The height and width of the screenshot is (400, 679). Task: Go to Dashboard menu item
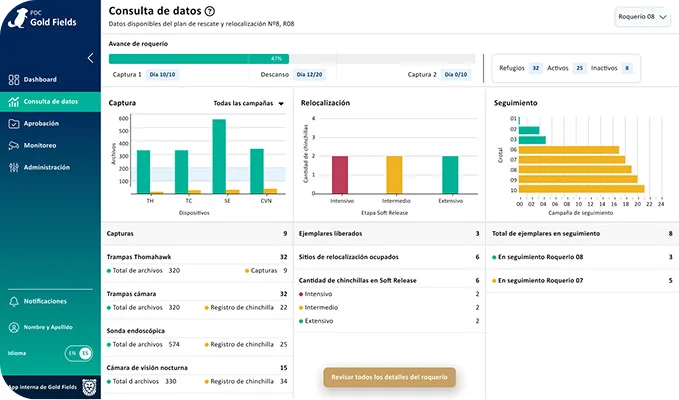click(x=50, y=80)
